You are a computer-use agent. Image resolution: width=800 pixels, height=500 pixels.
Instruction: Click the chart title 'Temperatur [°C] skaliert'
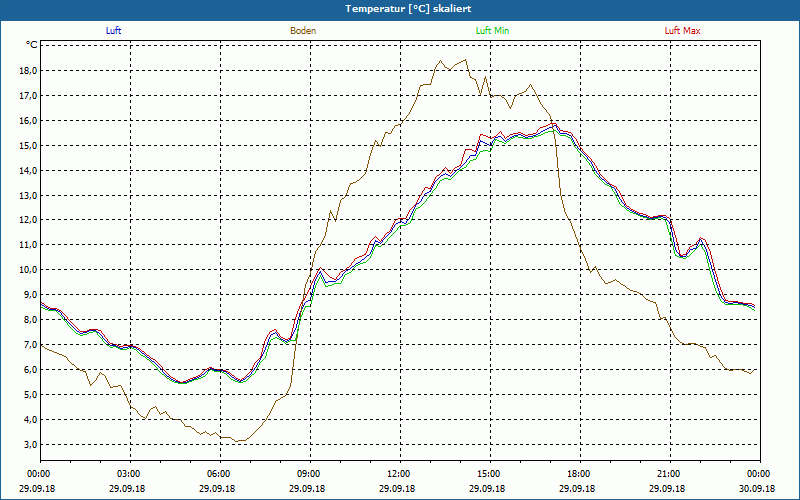point(408,9)
